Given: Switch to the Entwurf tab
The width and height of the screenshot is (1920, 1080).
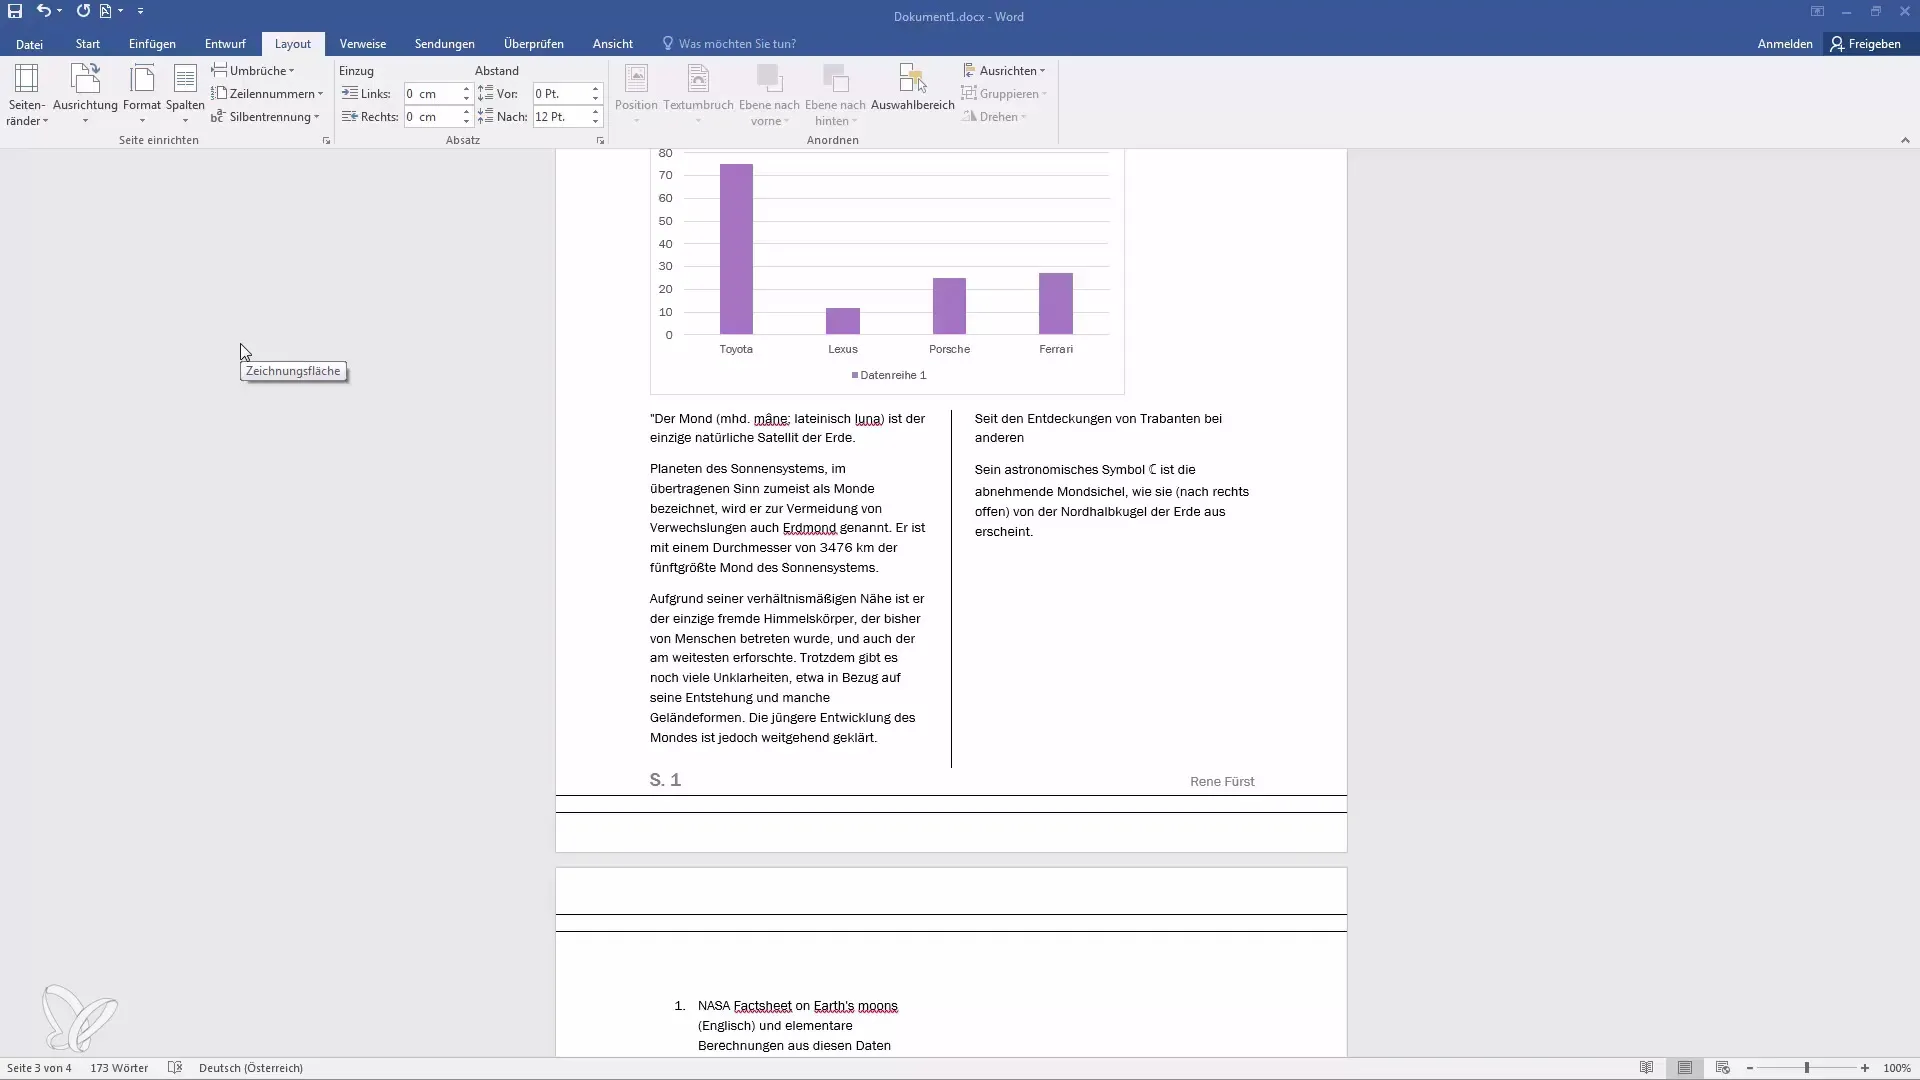Looking at the screenshot, I should click(x=225, y=44).
